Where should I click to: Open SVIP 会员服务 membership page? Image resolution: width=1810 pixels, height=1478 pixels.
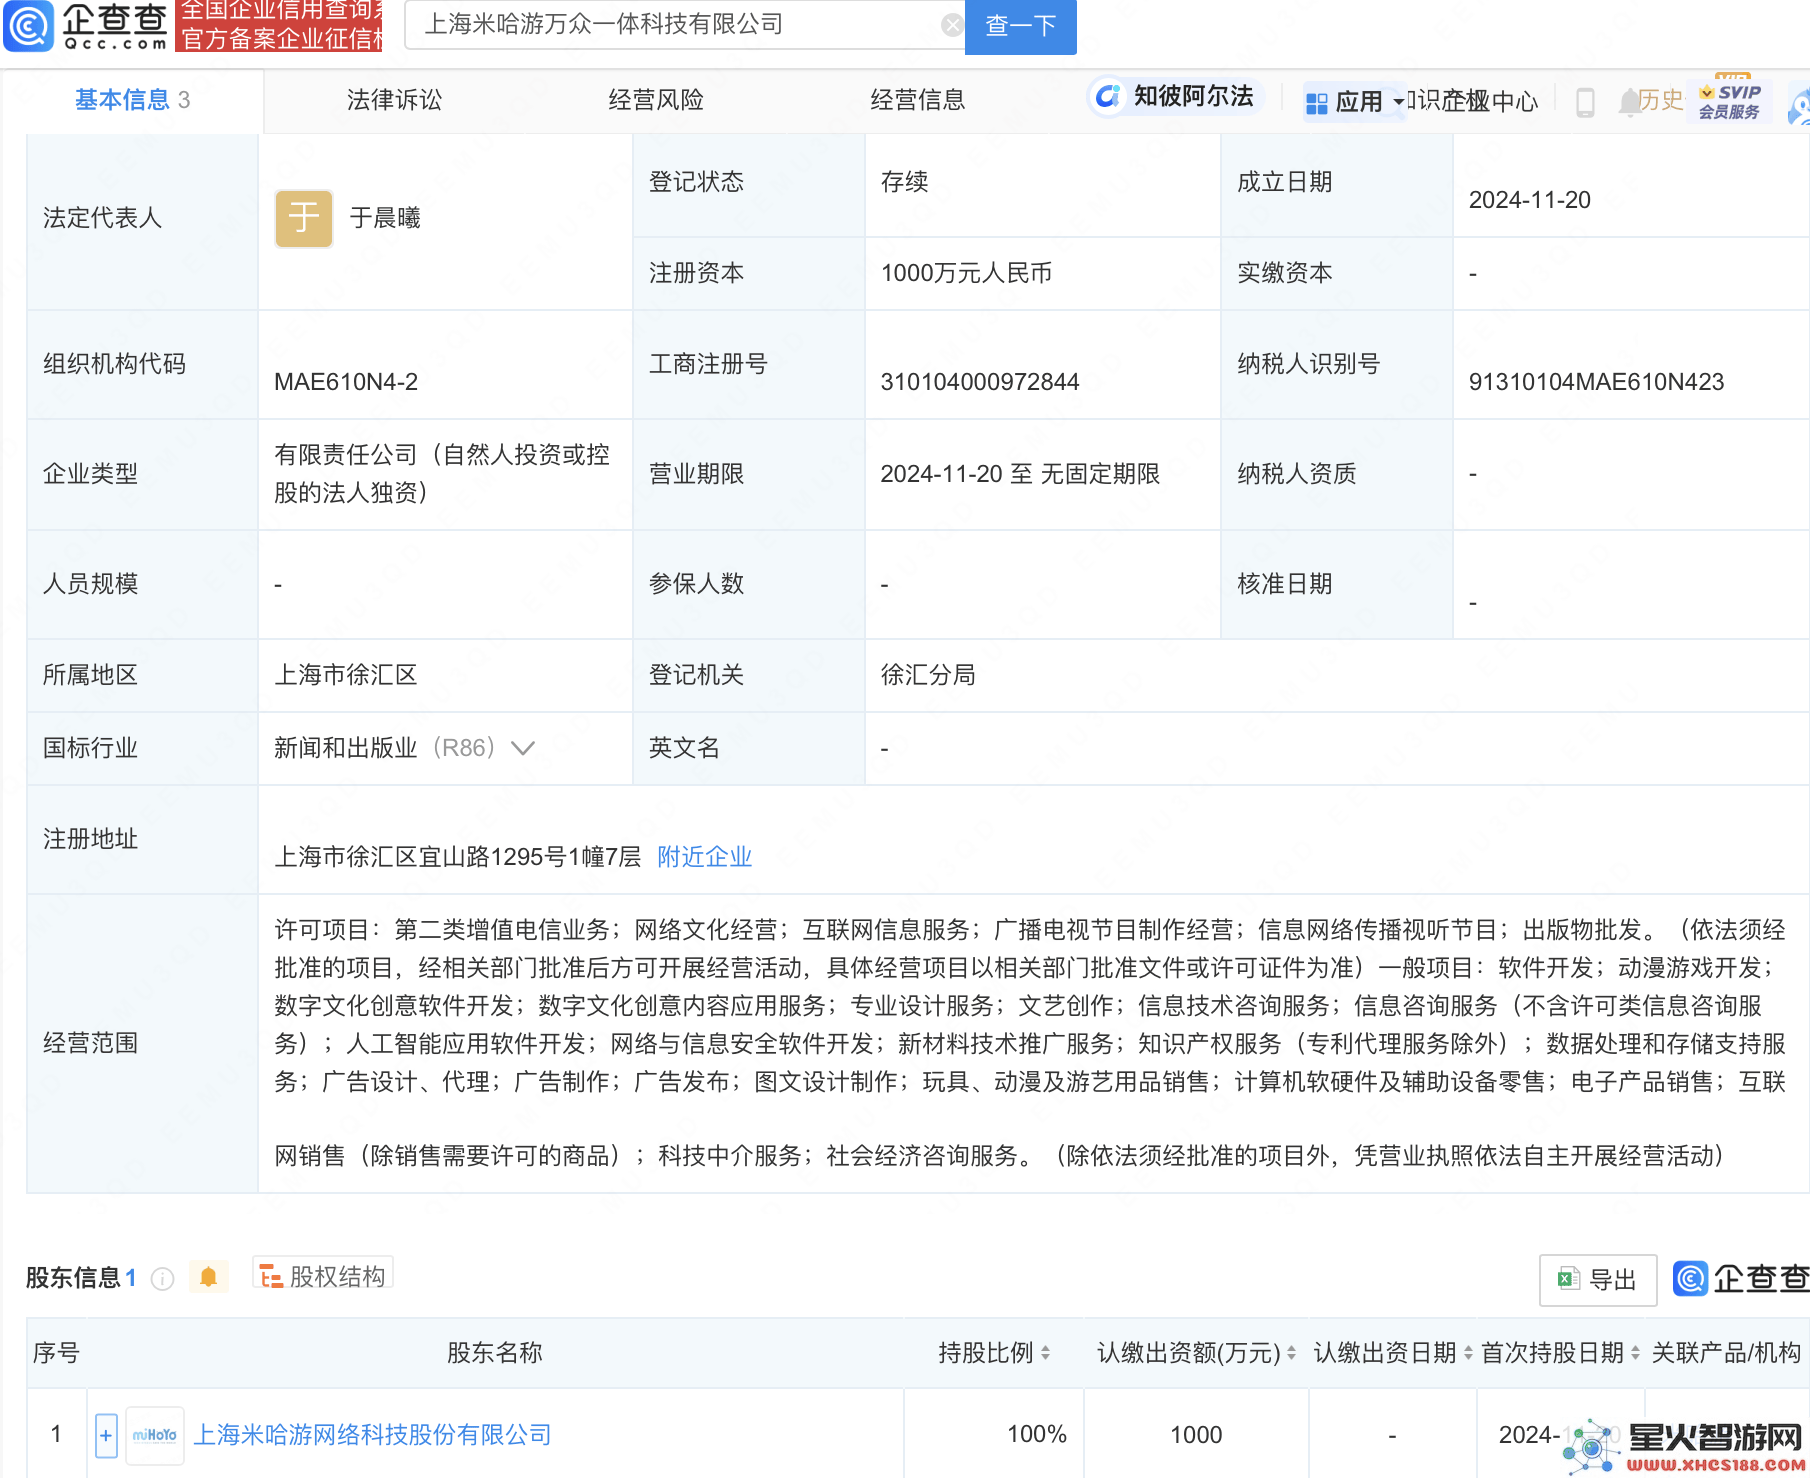pos(1730,101)
